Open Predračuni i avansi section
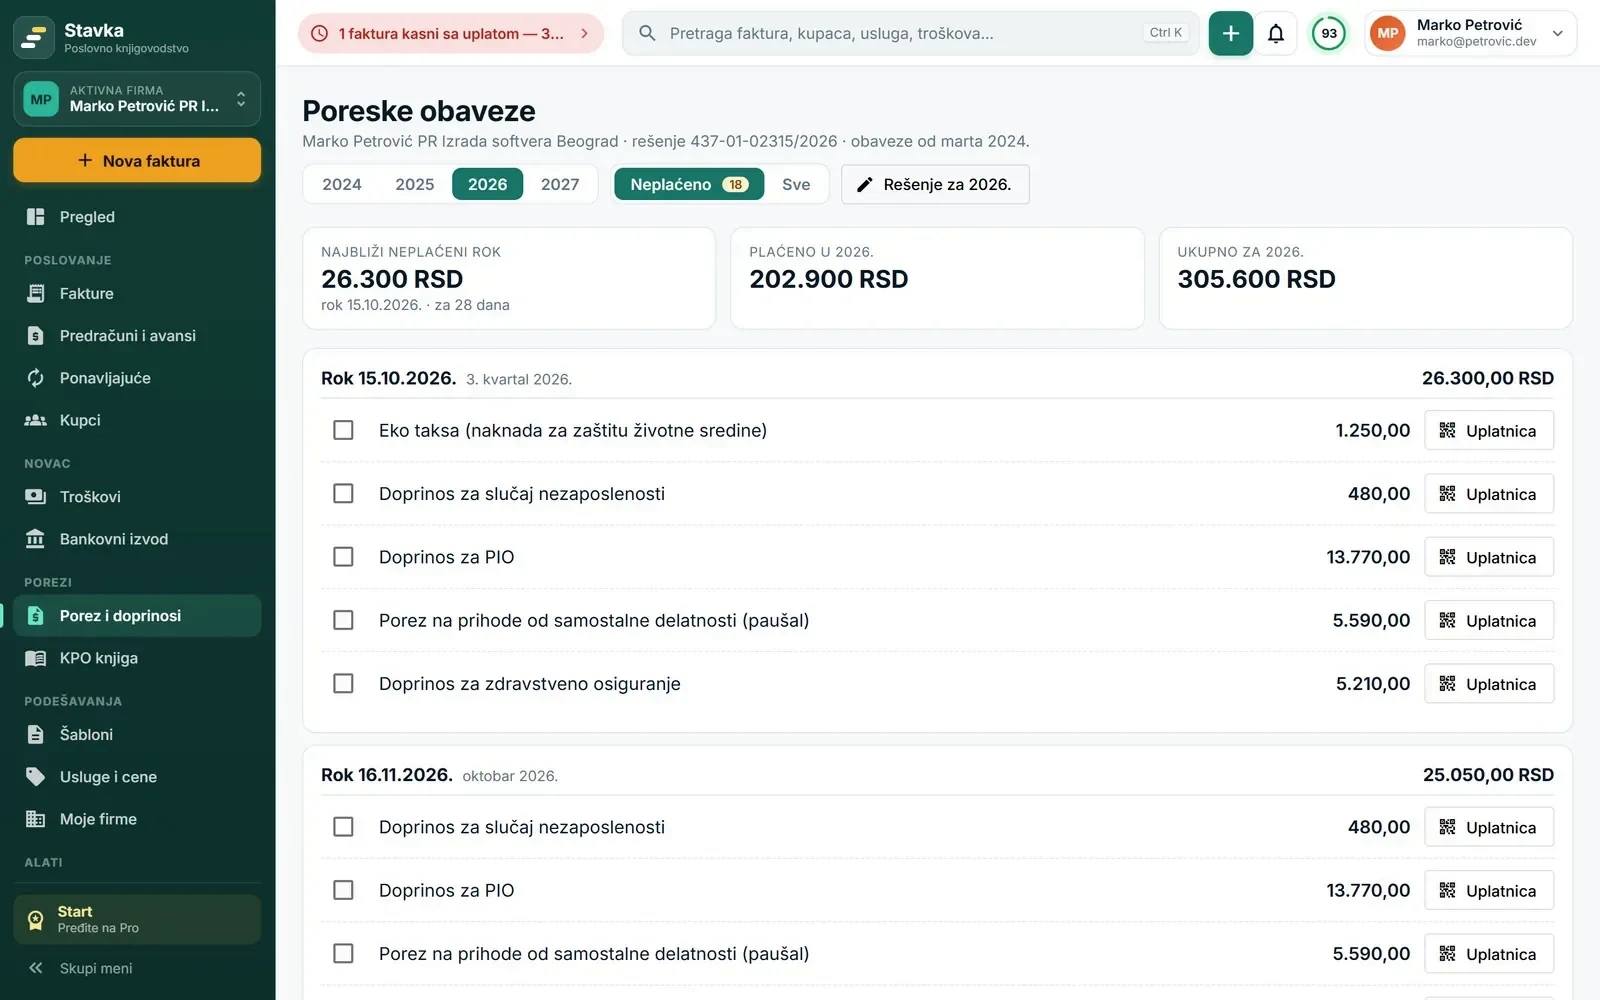The height and width of the screenshot is (1000, 1600). point(137,336)
